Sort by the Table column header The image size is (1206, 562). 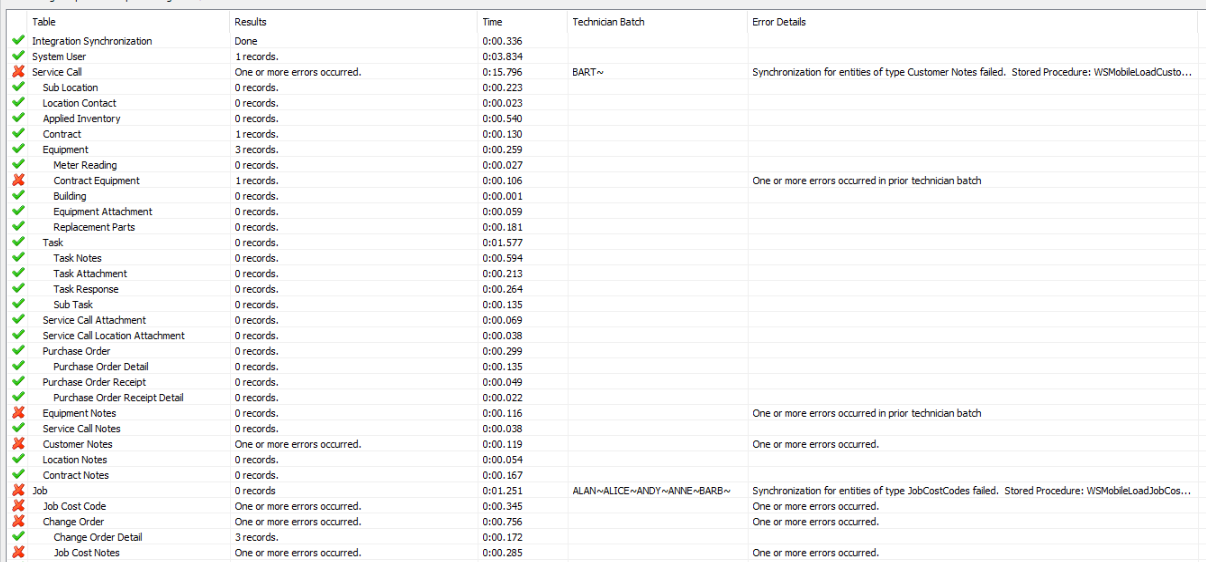(44, 22)
